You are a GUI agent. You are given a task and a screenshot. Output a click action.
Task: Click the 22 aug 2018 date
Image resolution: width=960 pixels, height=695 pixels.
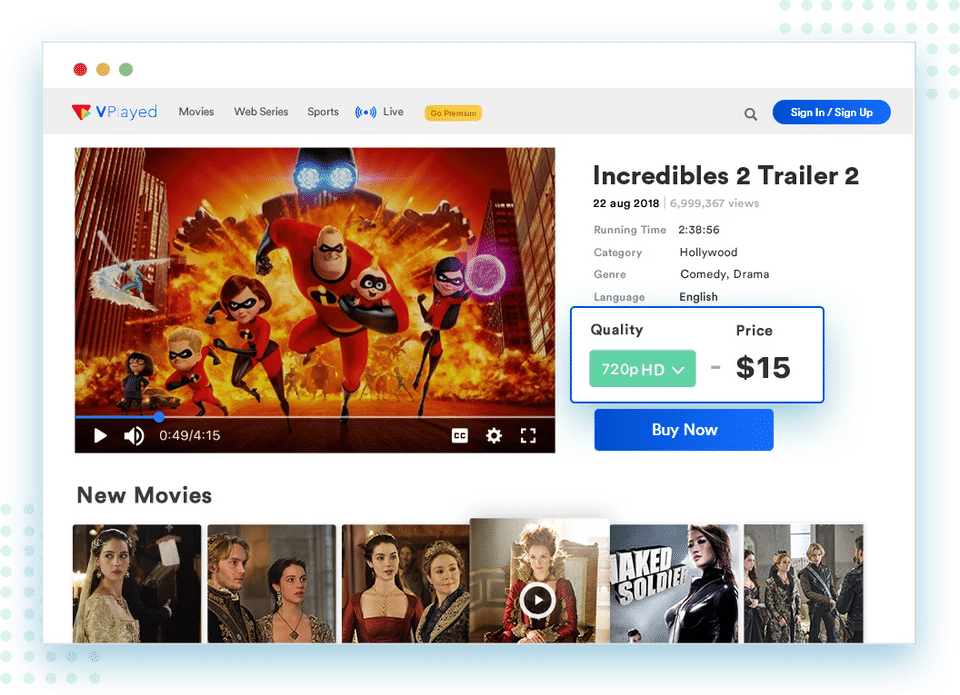[x=626, y=203]
